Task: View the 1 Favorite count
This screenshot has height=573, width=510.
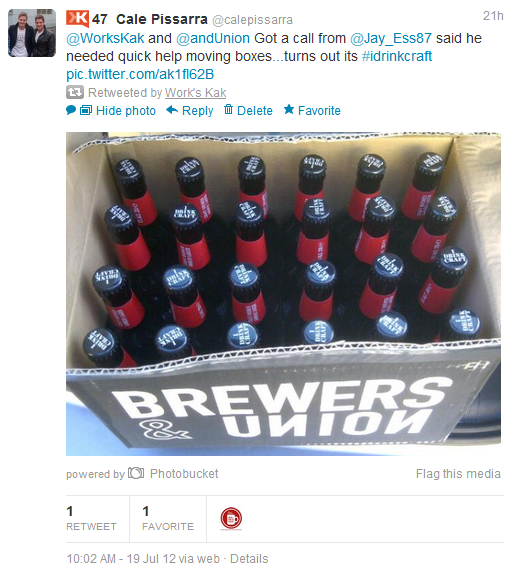Action: (168, 519)
